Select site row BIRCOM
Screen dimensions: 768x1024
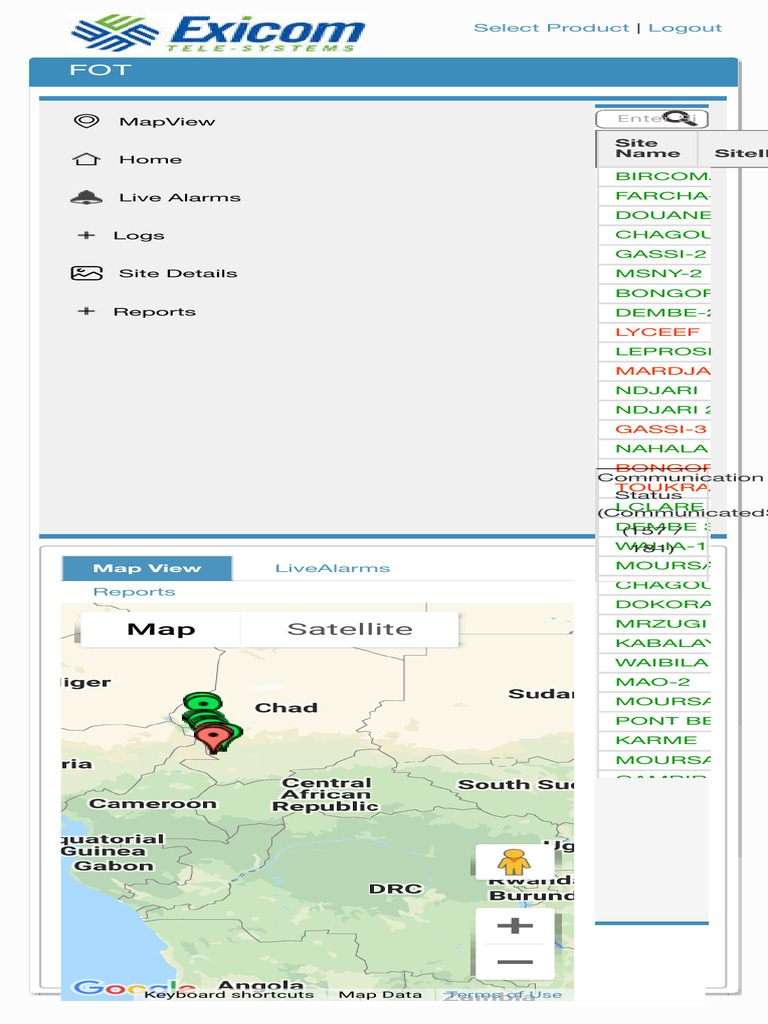pos(654,176)
